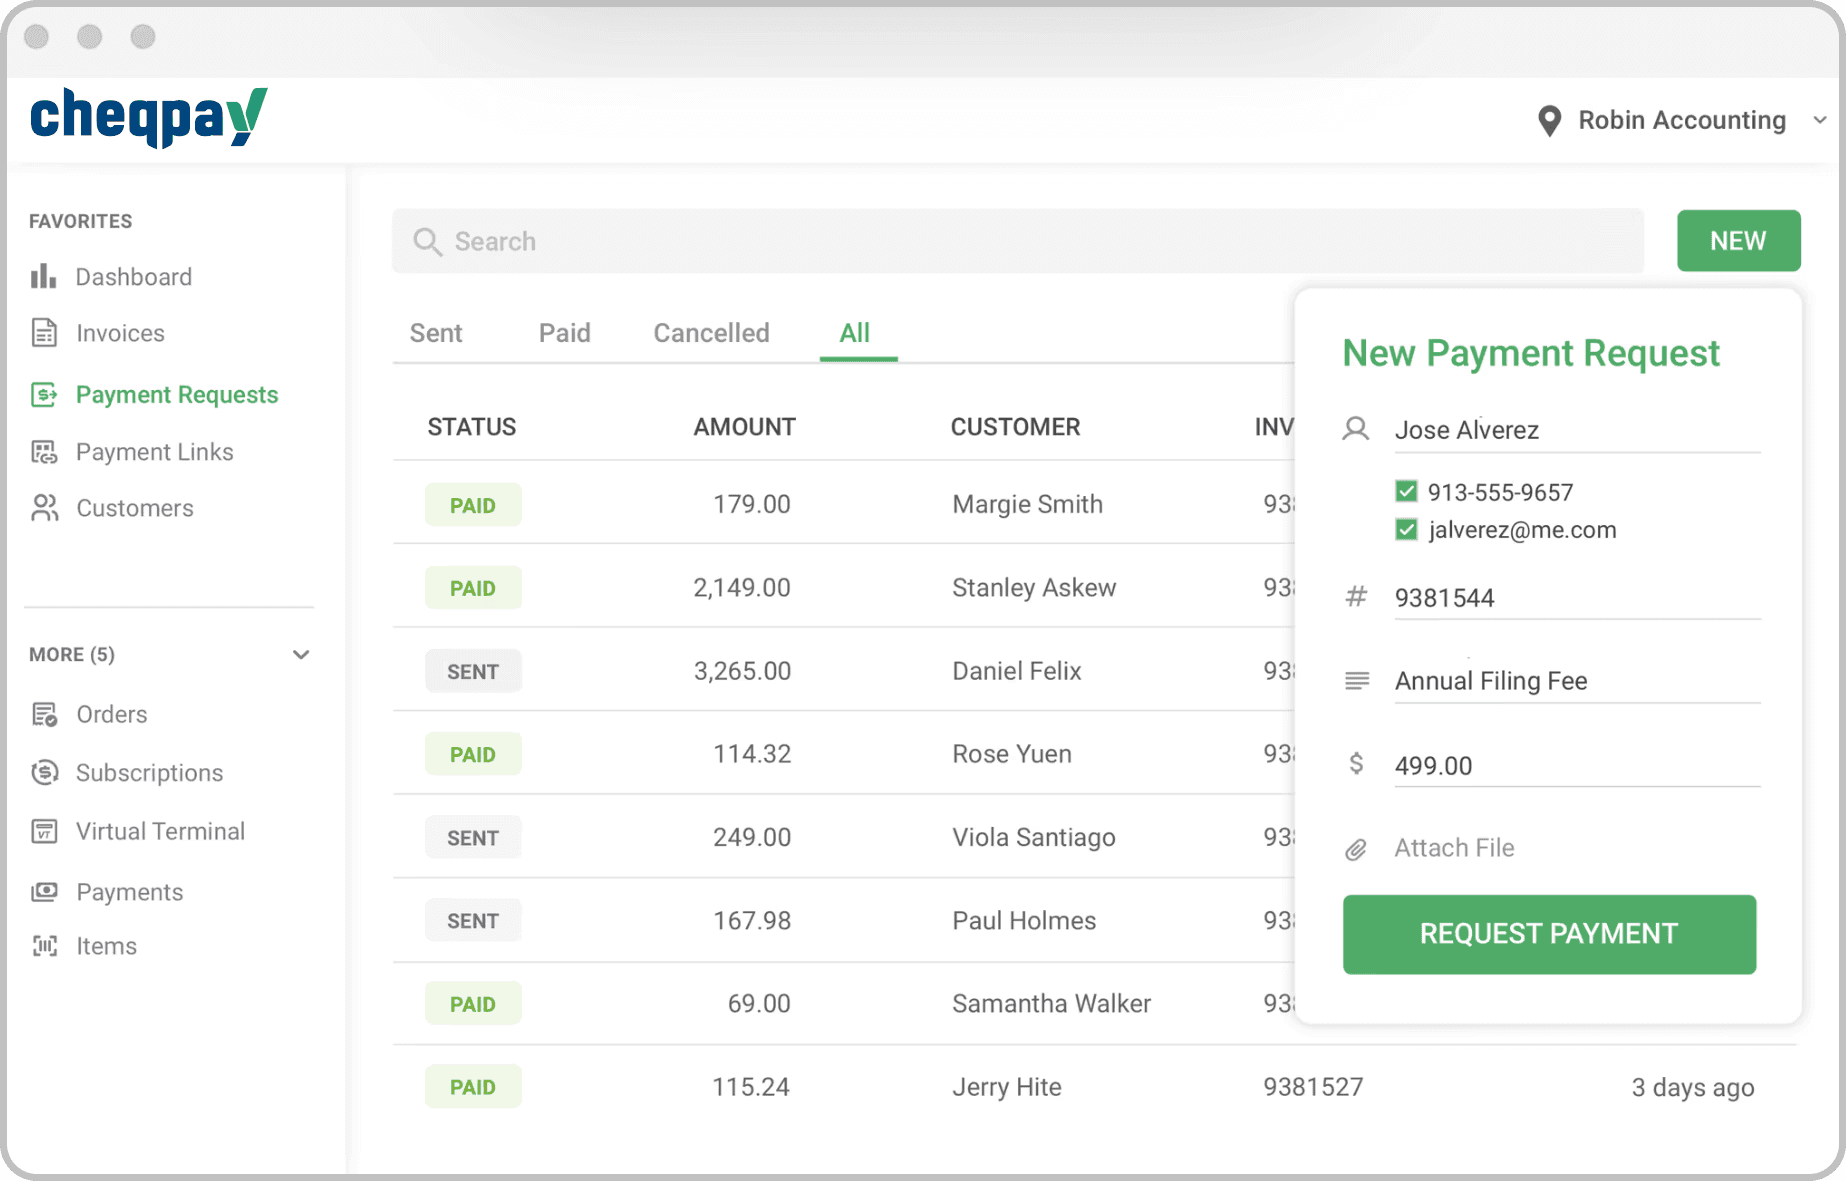
Task: Click the green NEW button
Action: [x=1738, y=241]
